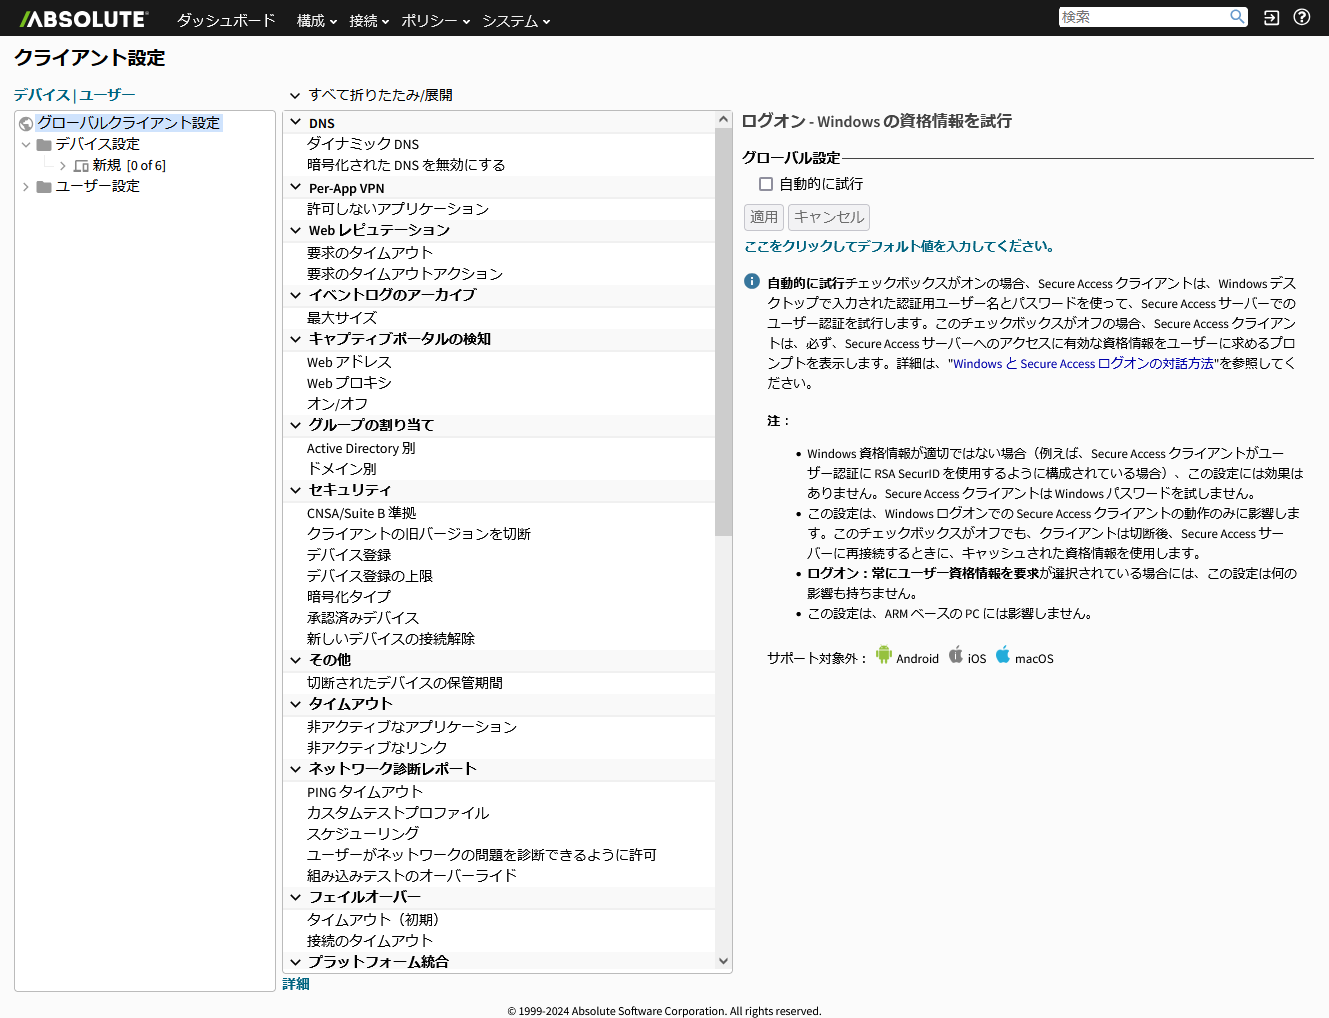Image resolution: width=1329 pixels, height=1018 pixels.
Task: Open the 接続 menu
Action: point(369,20)
